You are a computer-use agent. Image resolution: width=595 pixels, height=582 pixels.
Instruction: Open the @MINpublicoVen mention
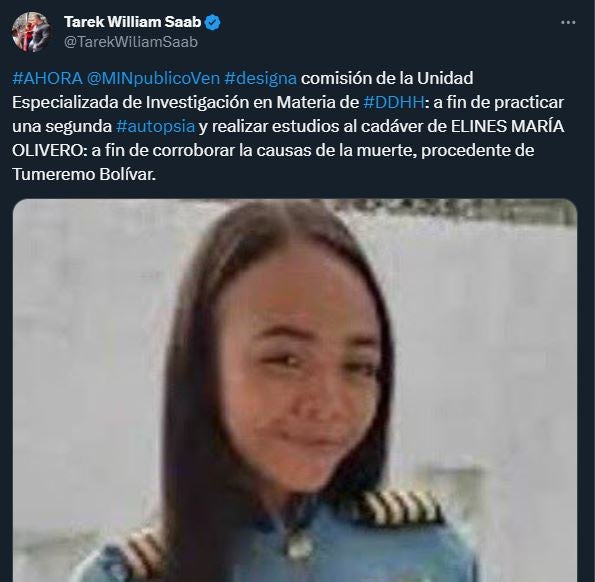click(x=153, y=79)
